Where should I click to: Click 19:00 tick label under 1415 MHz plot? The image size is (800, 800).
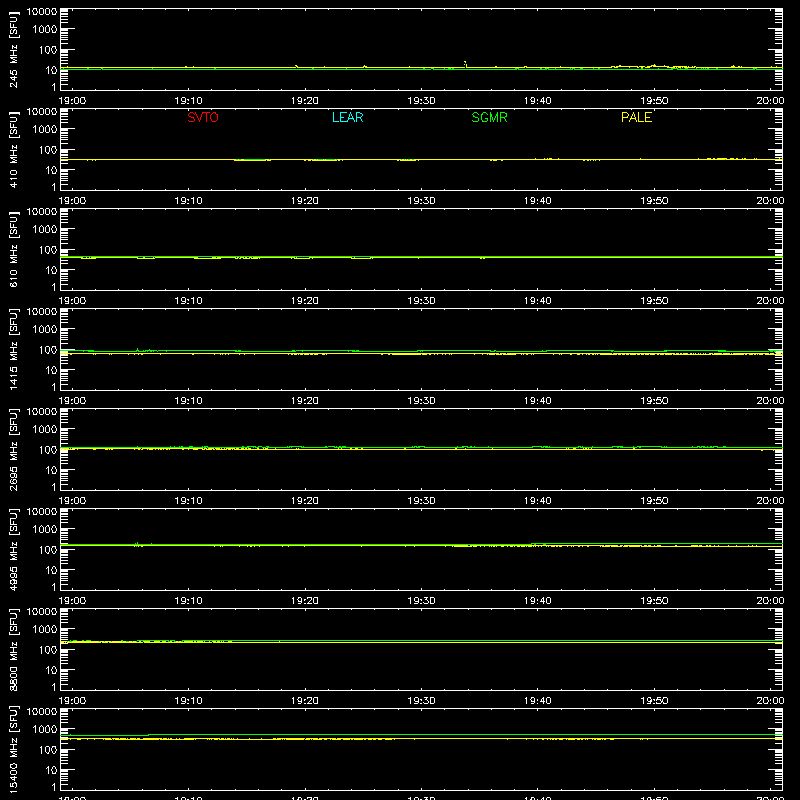tap(72, 401)
